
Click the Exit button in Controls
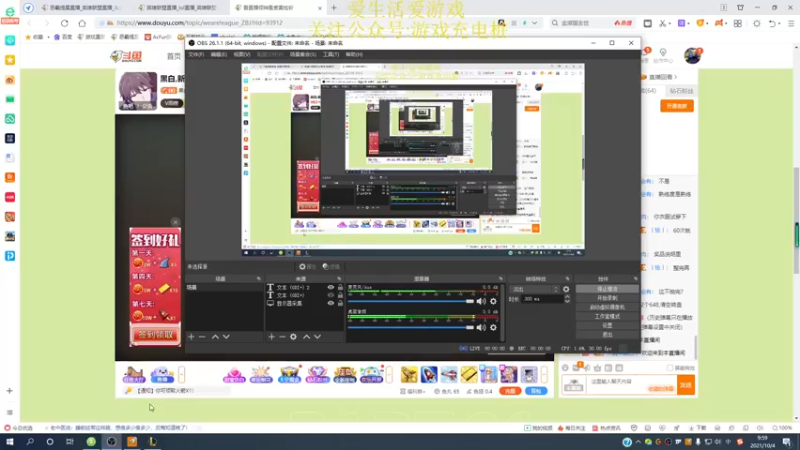[607, 335]
